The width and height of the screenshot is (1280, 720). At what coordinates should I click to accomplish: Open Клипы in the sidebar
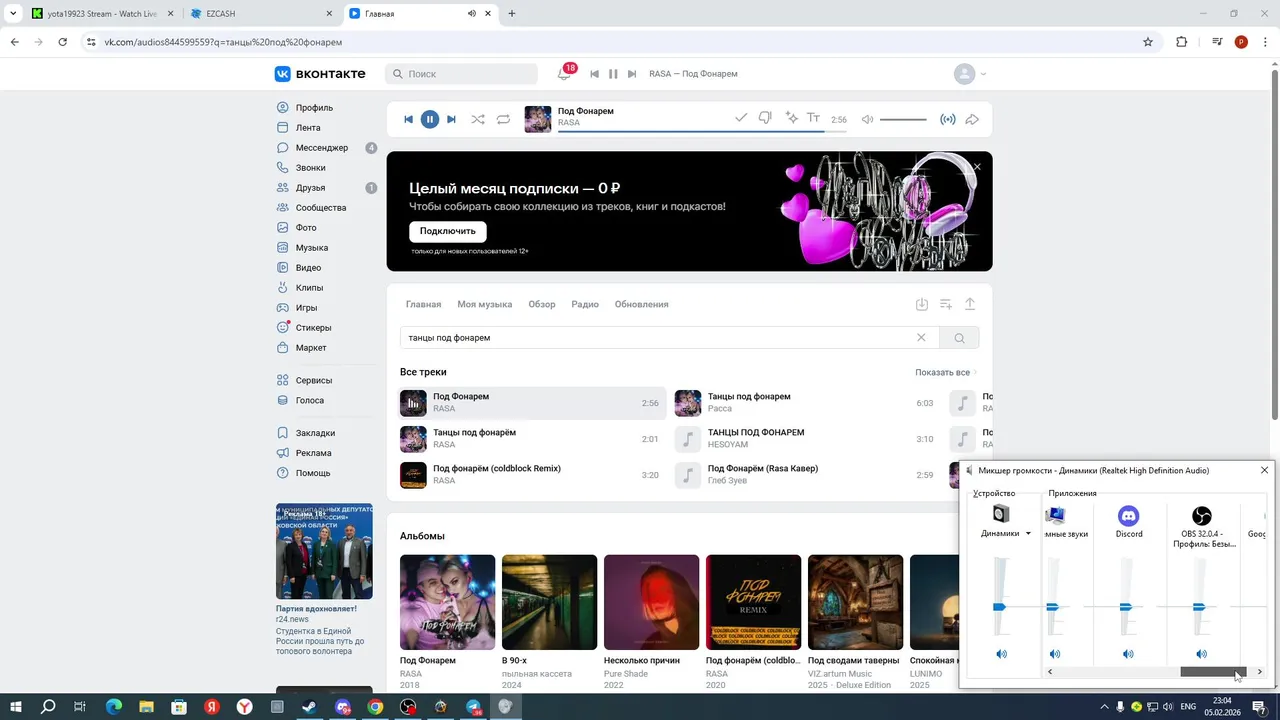pyautogui.click(x=309, y=287)
